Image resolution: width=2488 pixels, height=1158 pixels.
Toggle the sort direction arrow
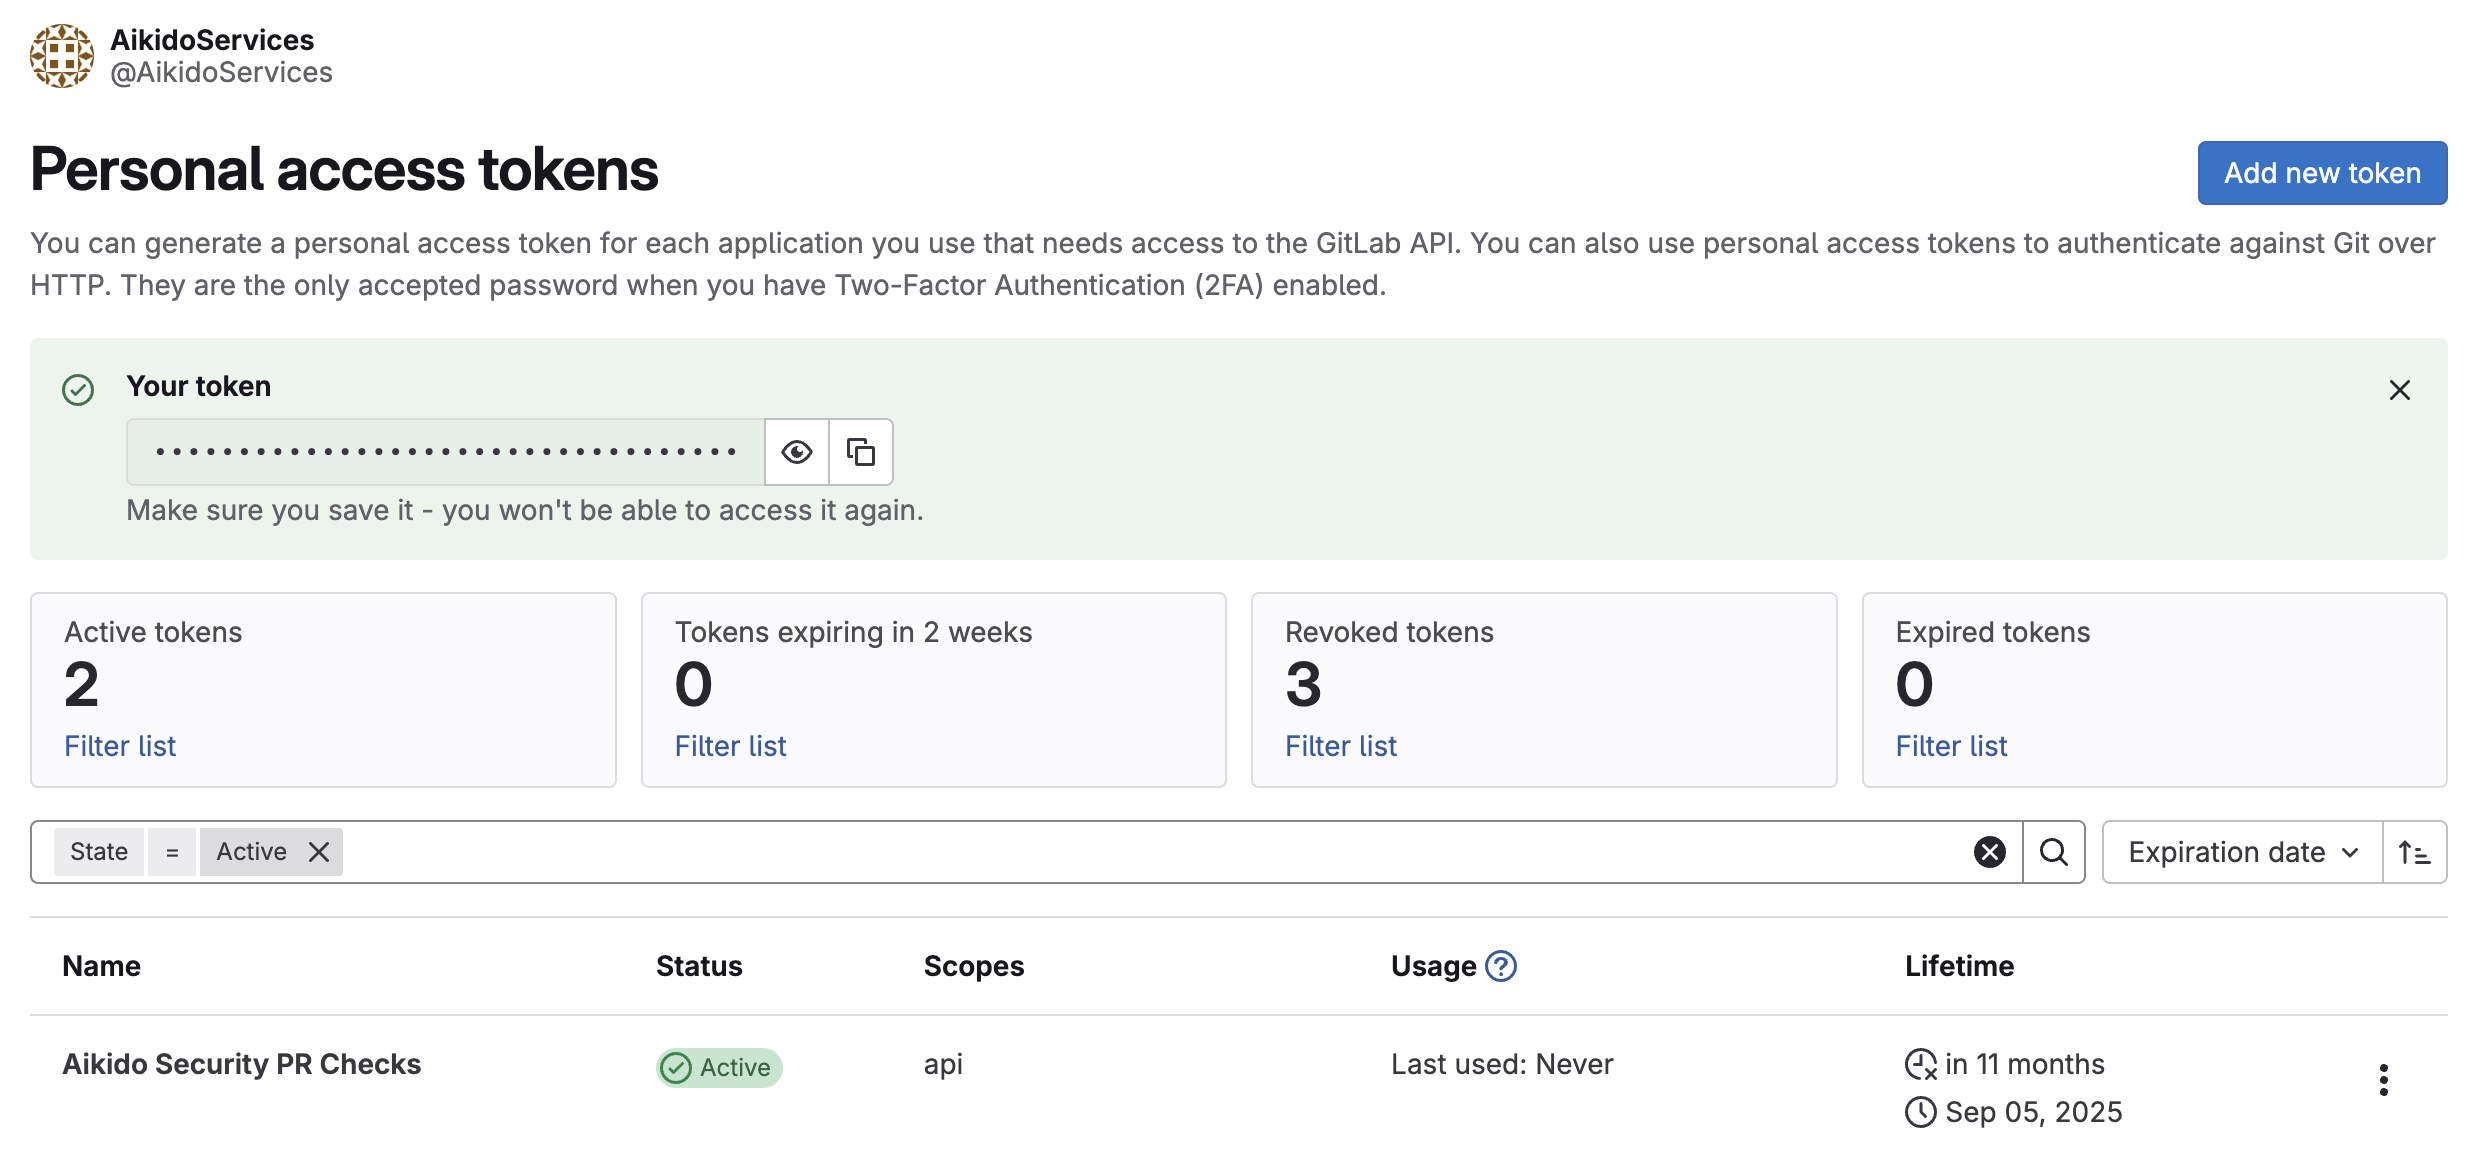(2414, 851)
